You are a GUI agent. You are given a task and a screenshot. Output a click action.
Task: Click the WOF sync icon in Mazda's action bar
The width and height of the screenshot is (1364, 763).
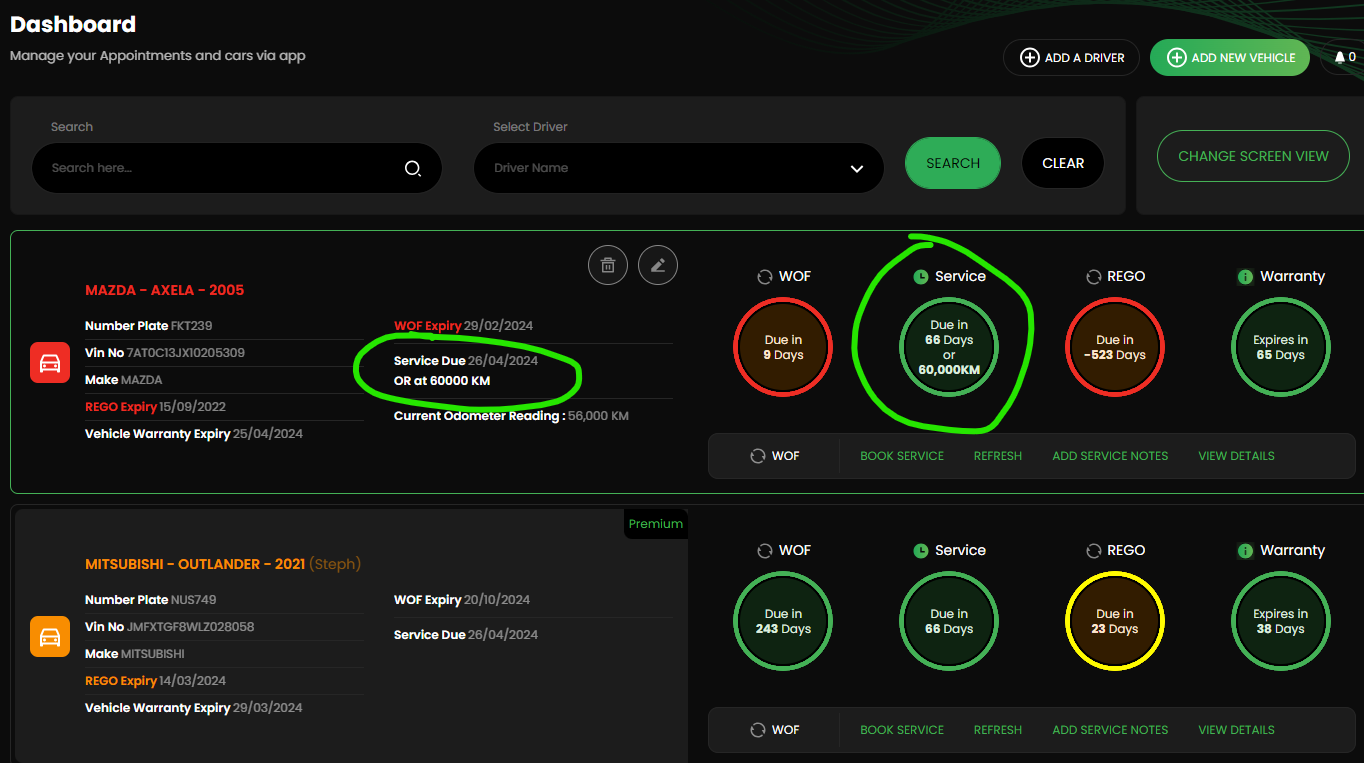pyautogui.click(x=758, y=456)
